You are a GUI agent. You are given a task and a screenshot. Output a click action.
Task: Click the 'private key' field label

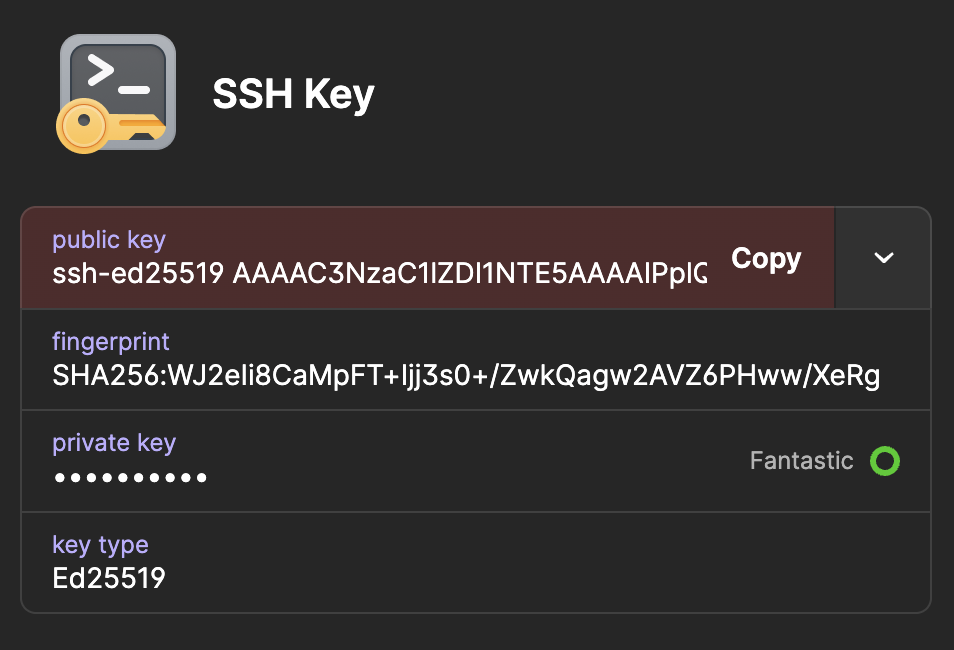coord(114,443)
